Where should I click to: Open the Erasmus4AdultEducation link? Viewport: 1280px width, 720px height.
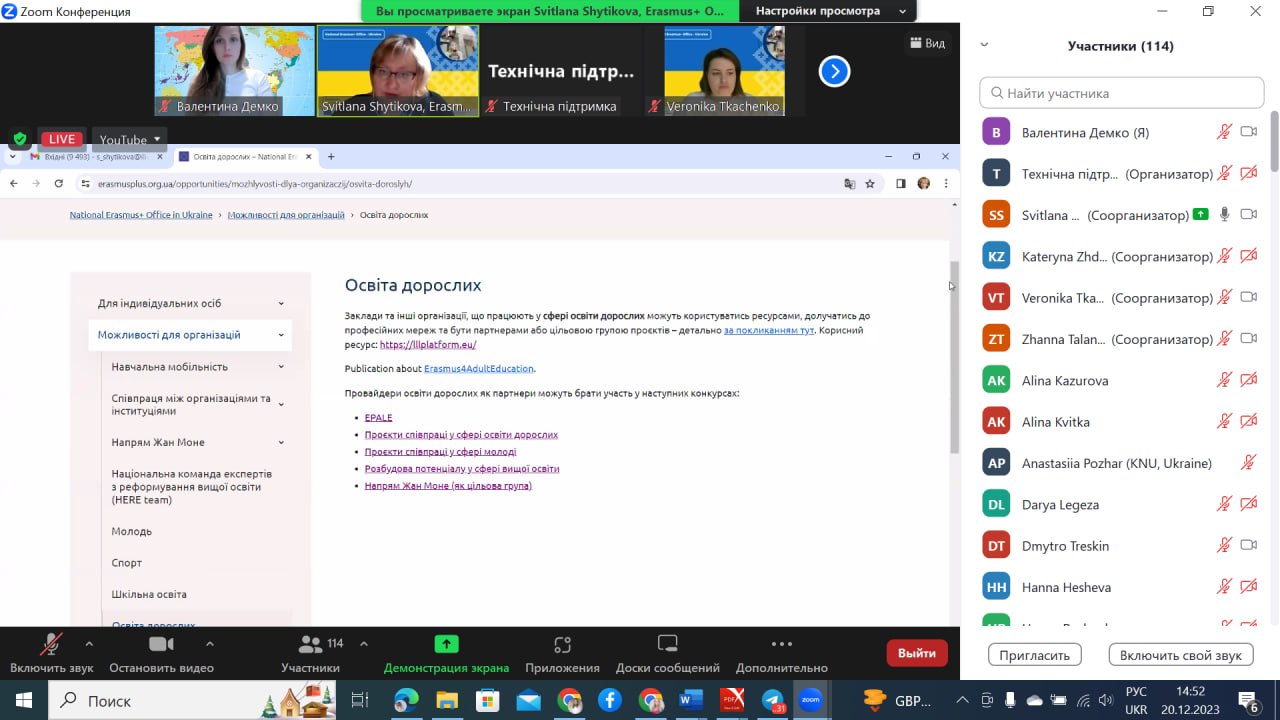coord(479,369)
